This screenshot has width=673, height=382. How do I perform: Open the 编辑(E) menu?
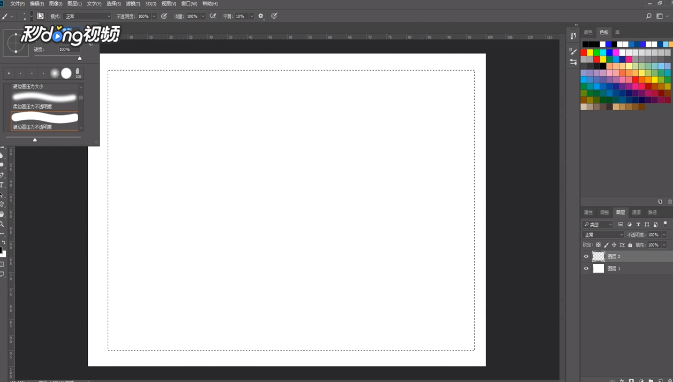(x=36, y=3)
